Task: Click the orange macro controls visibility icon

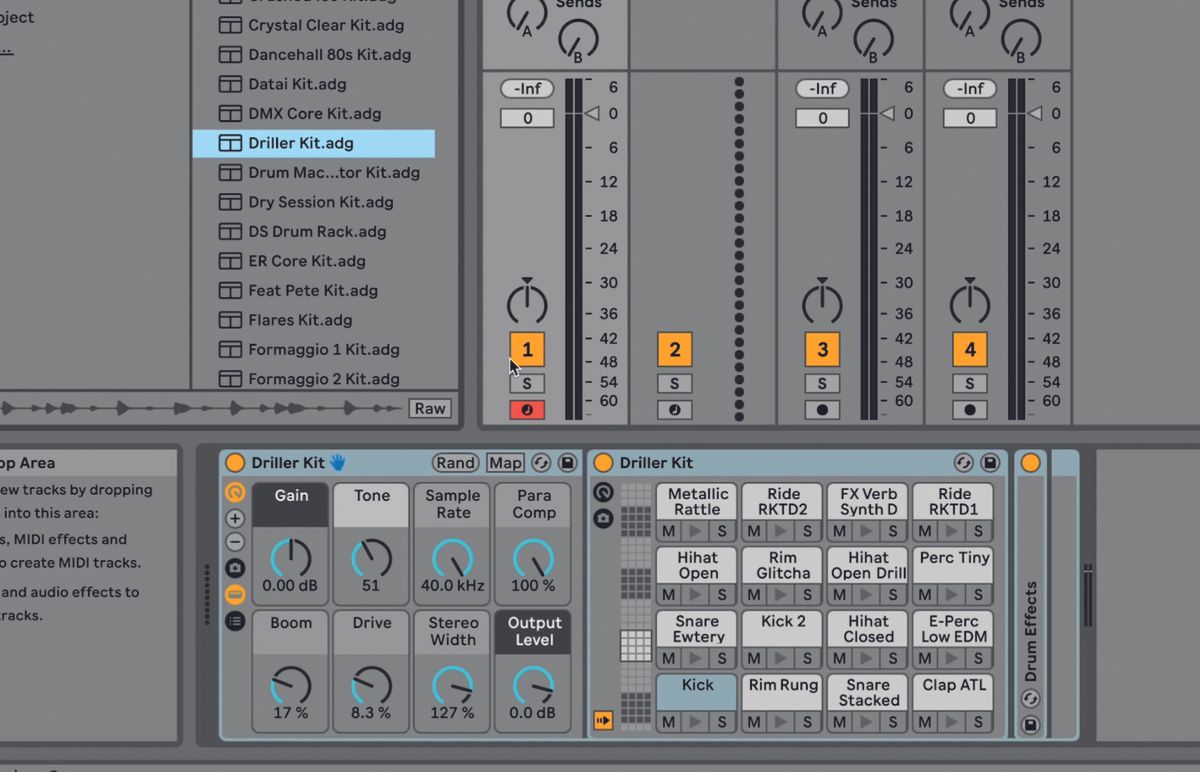Action: tap(235, 492)
